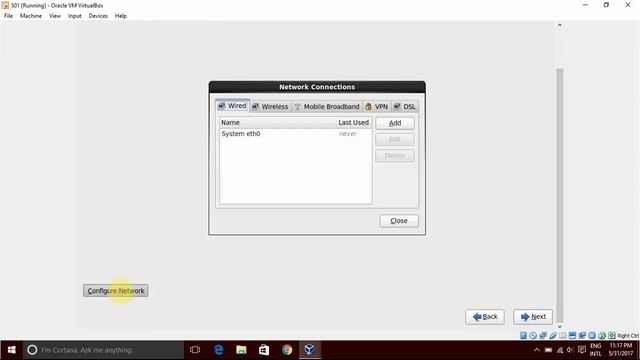Select the System eth0 connection row
The width and height of the screenshot is (640, 360).
coord(296,133)
